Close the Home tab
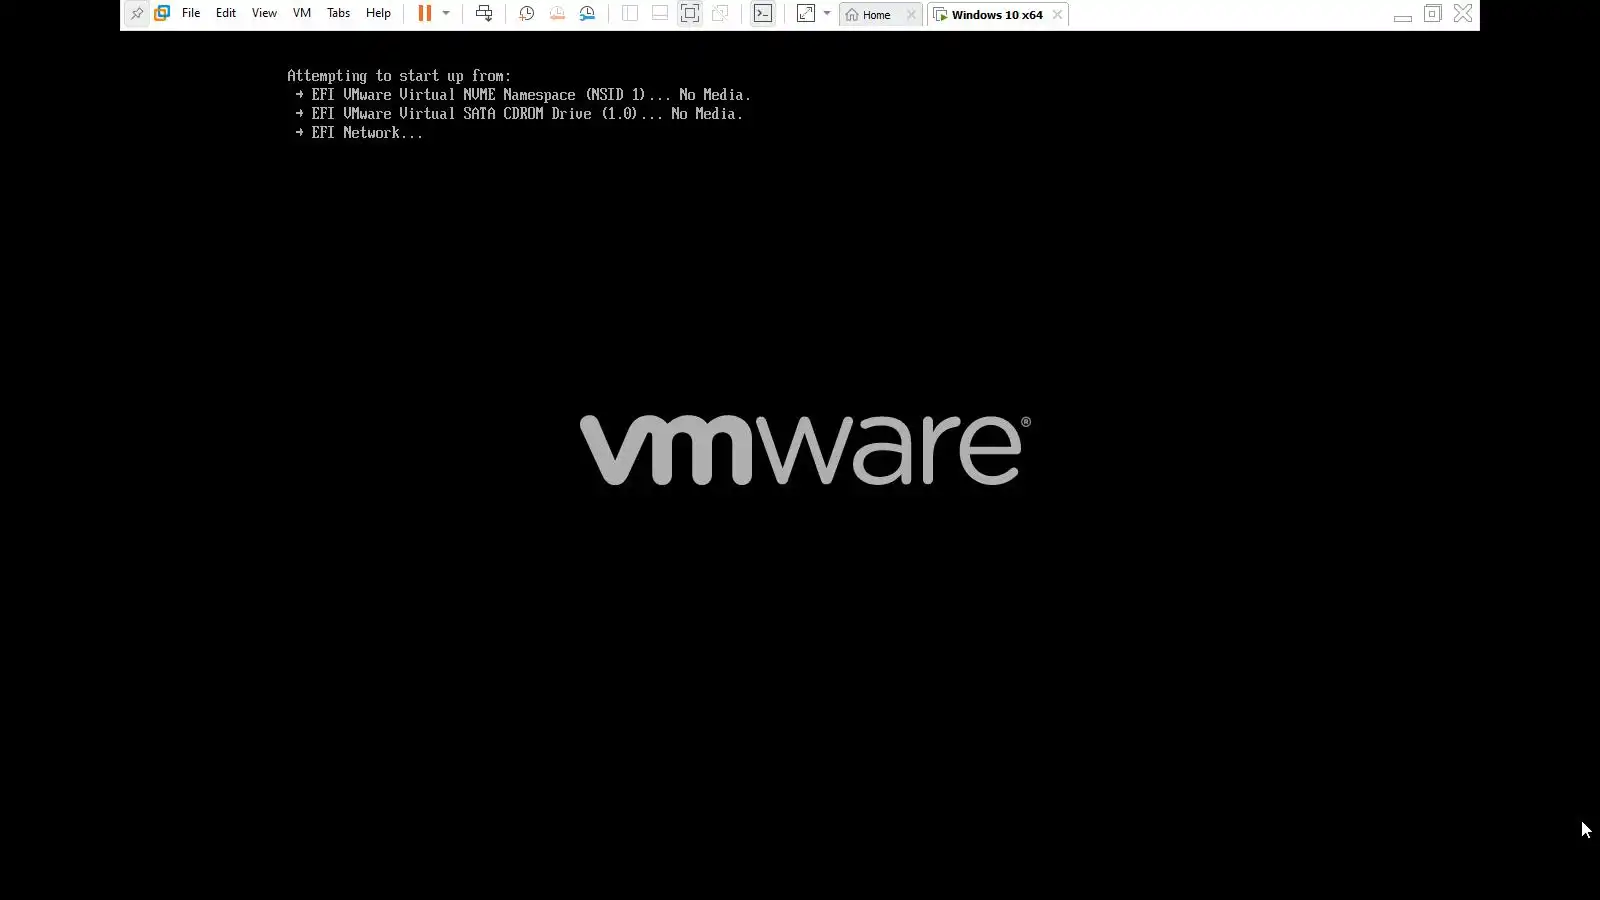 [911, 15]
